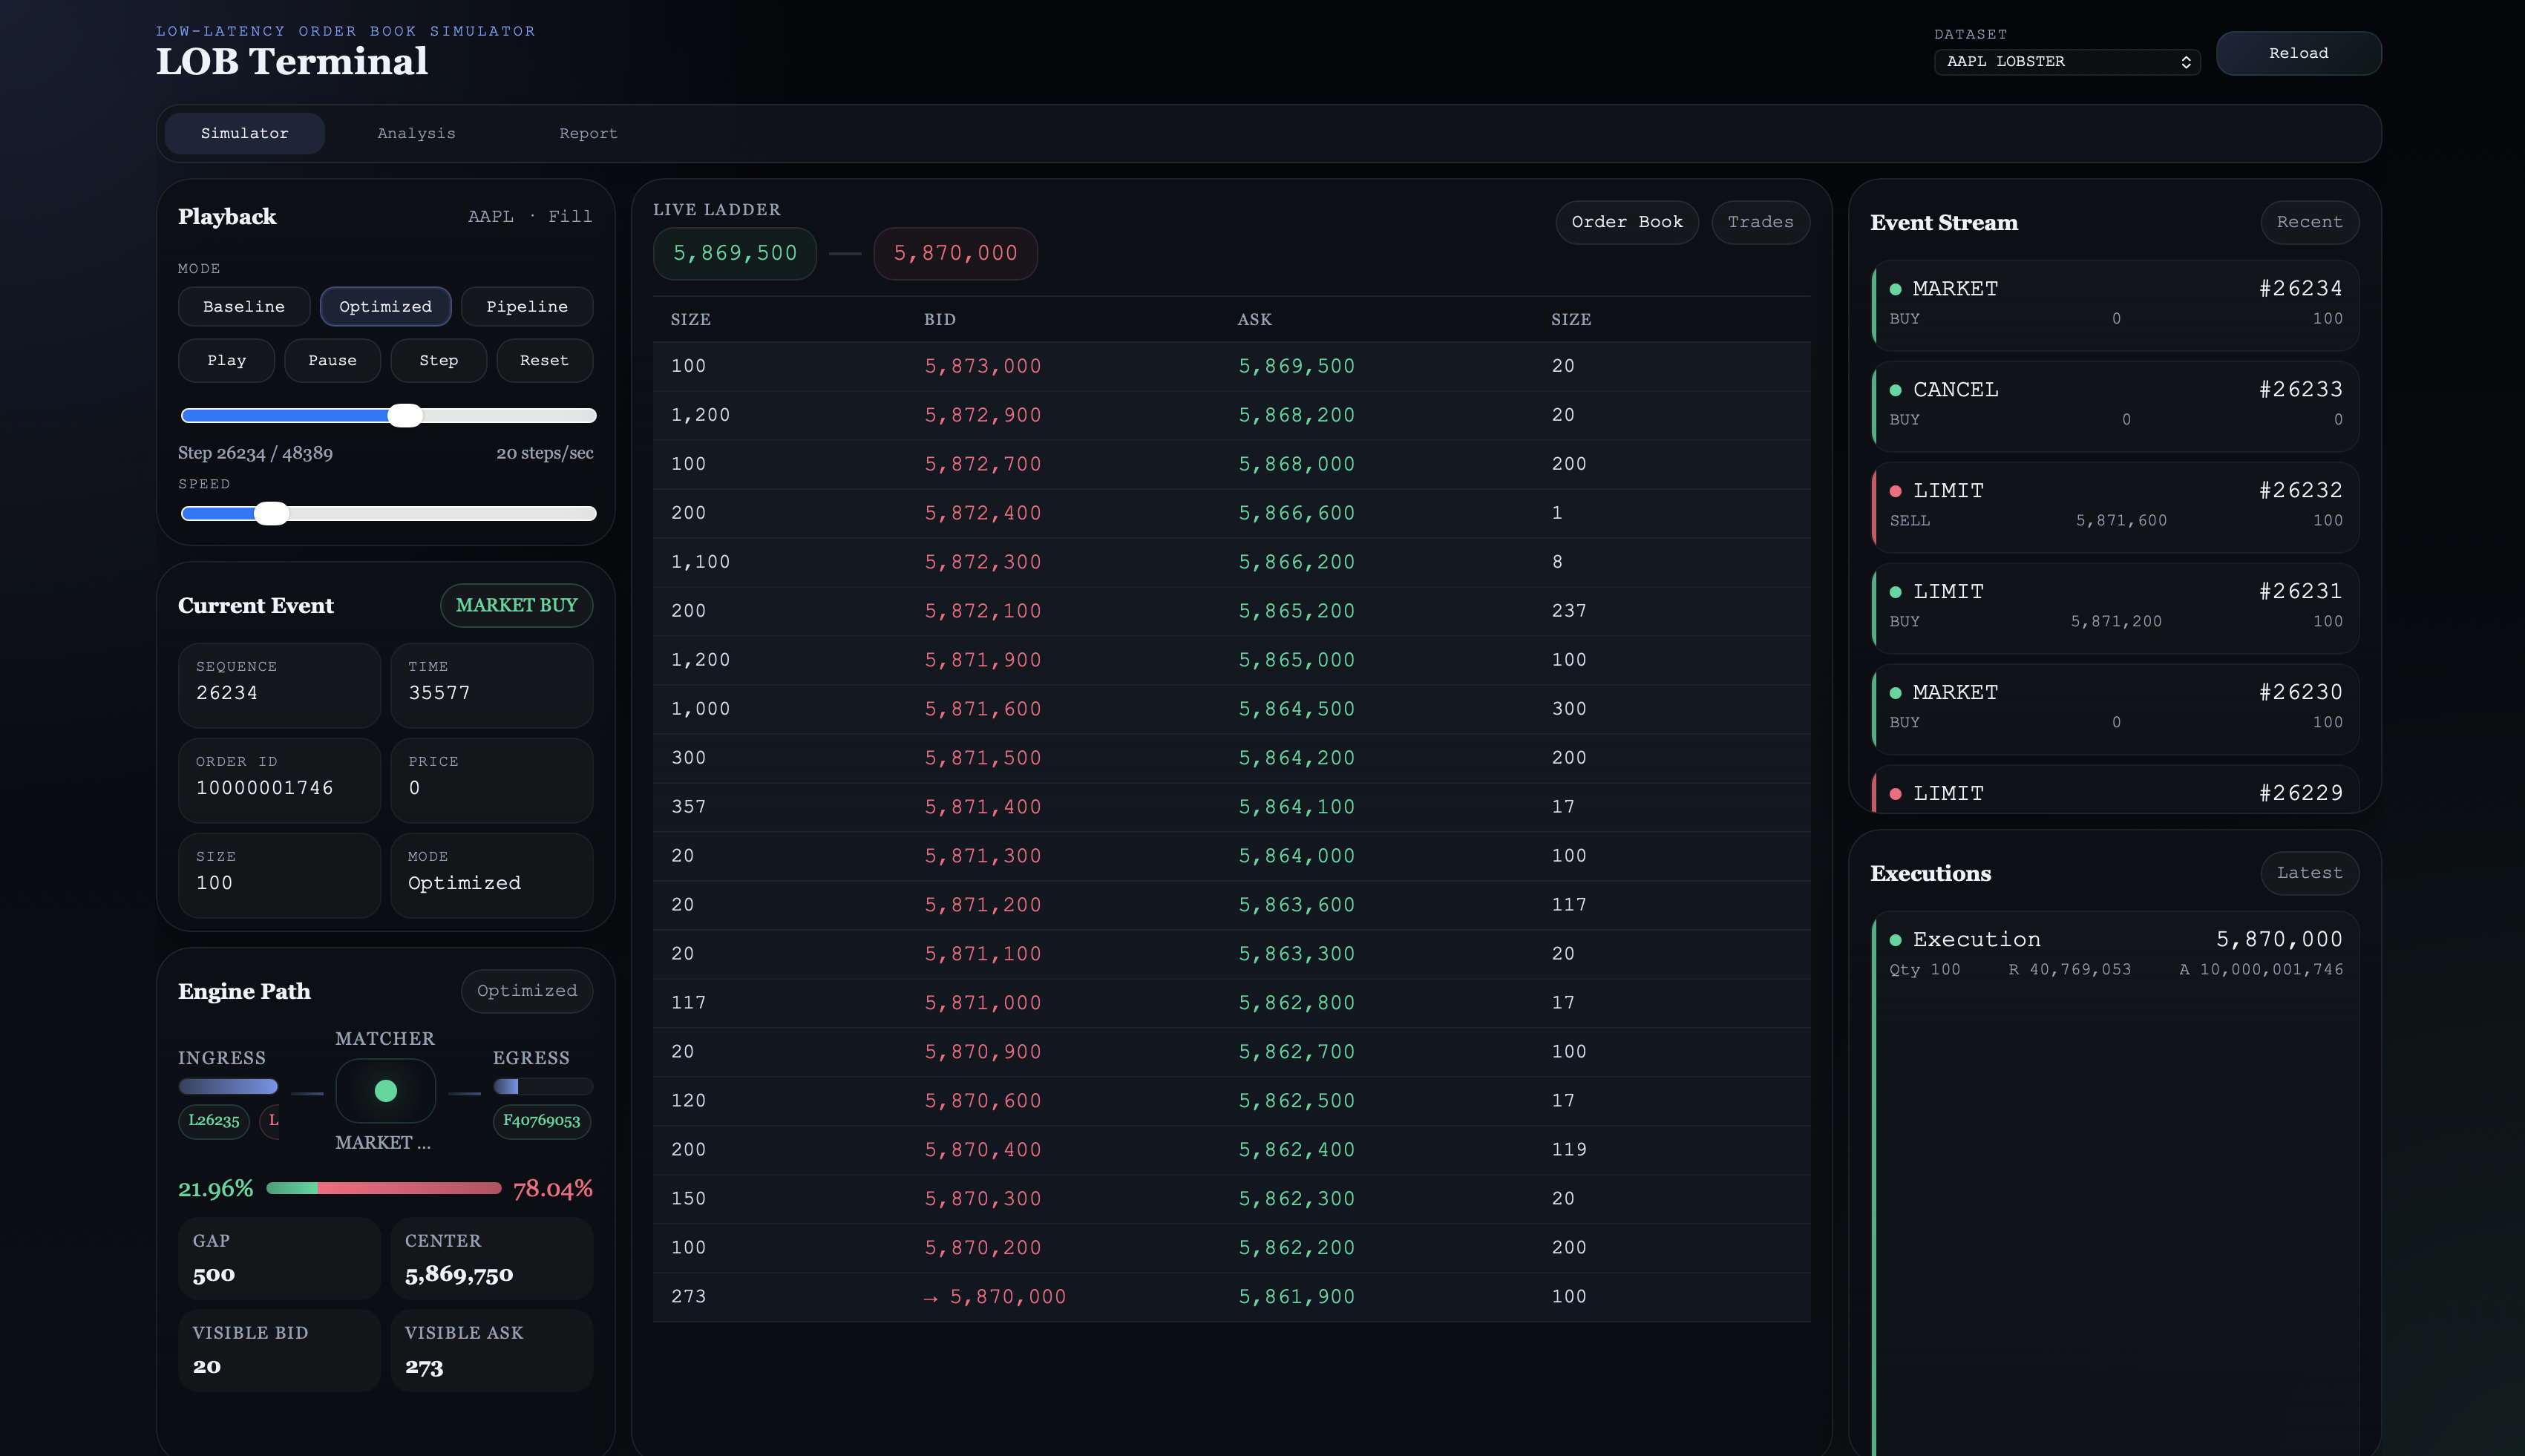Open the AAPL LOBSTER dataset selector
Viewport: 2525px width, 1456px height.
[x=2066, y=62]
